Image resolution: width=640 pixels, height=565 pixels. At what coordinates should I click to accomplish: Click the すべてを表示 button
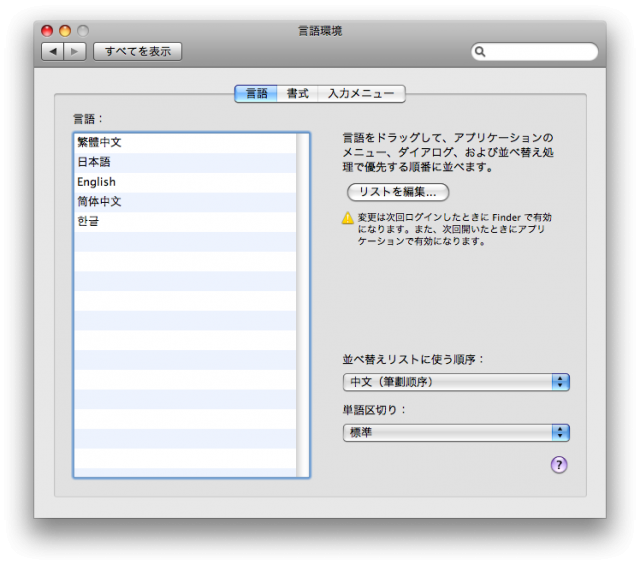(x=138, y=51)
